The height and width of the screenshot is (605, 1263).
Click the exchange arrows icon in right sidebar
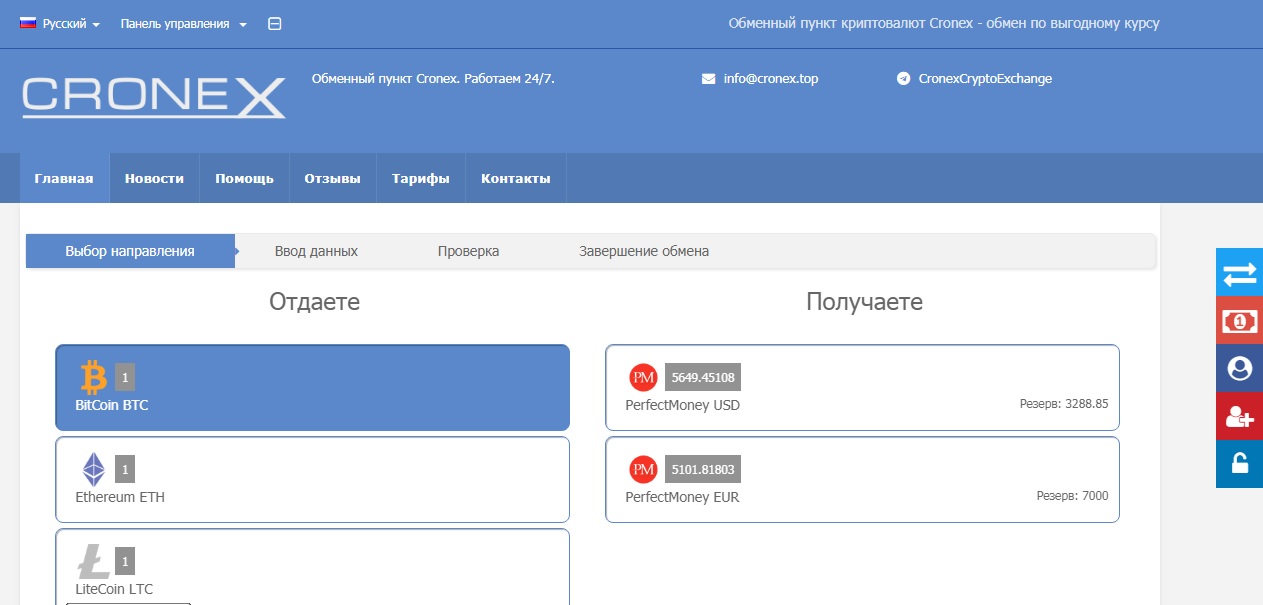pyautogui.click(x=1239, y=273)
